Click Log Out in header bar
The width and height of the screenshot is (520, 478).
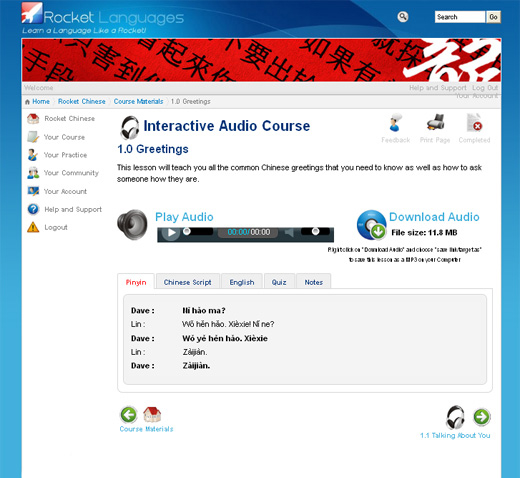[485, 88]
